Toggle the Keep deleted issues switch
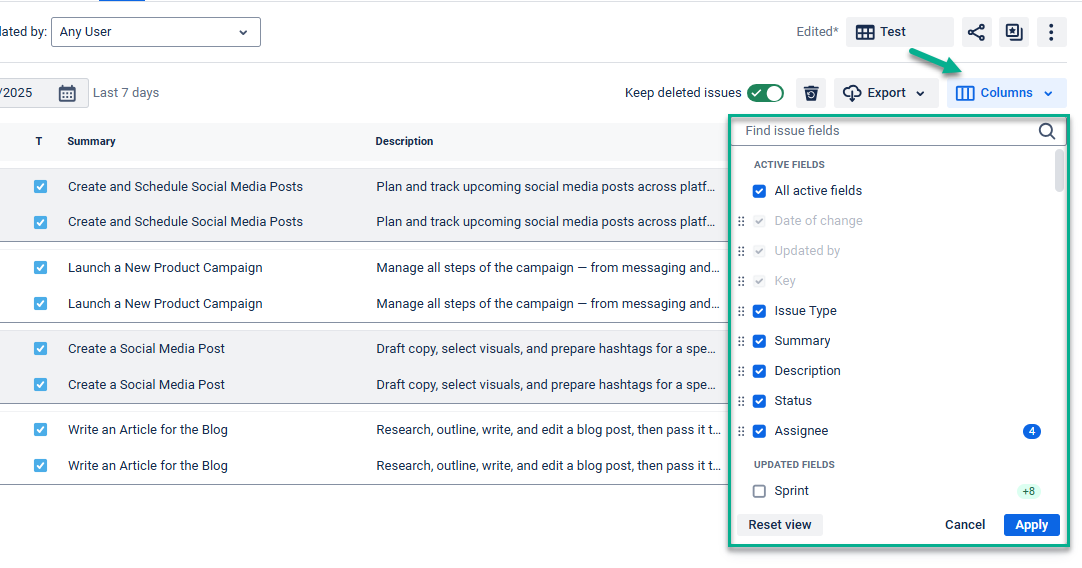The width and height of the screenshot is (1082, 568). pyautogui.click(x=765, y=93)
